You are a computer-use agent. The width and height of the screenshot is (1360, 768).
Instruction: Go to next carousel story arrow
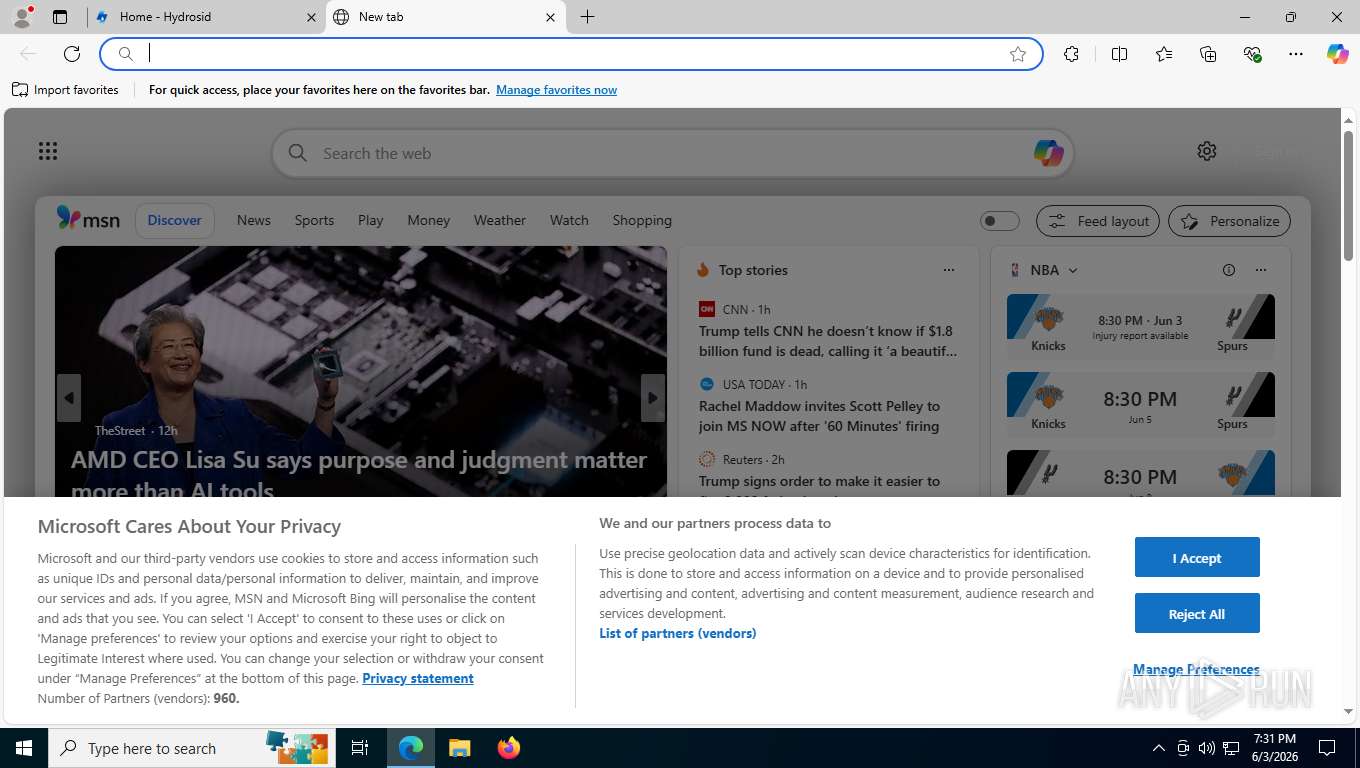(652, 398)
